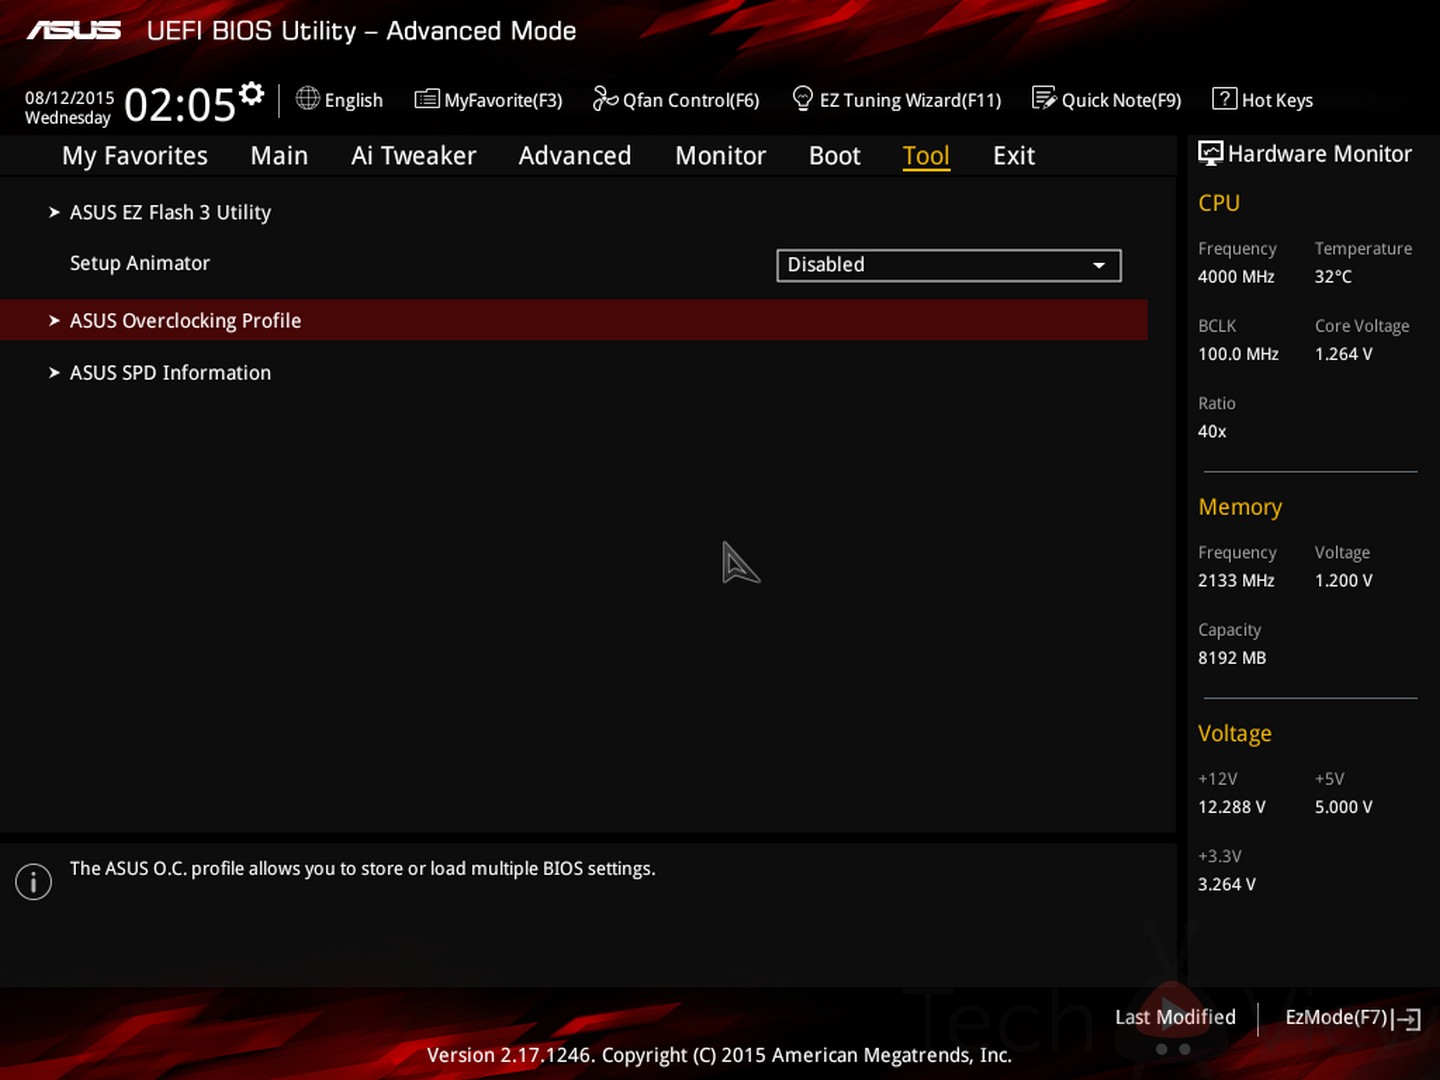Open ASUS EZ Flash 3 Utility
Screen dimensions: 1440x1080
[x=170, y=212]
